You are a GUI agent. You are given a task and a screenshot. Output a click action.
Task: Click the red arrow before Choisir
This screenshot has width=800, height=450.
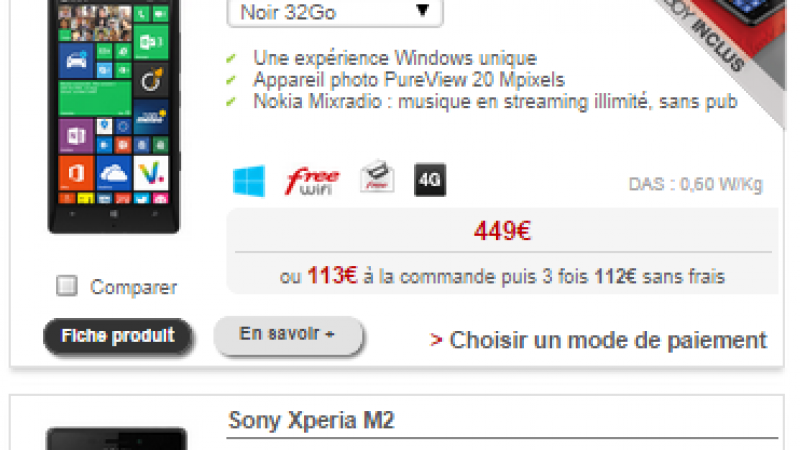tap(436, 340)
